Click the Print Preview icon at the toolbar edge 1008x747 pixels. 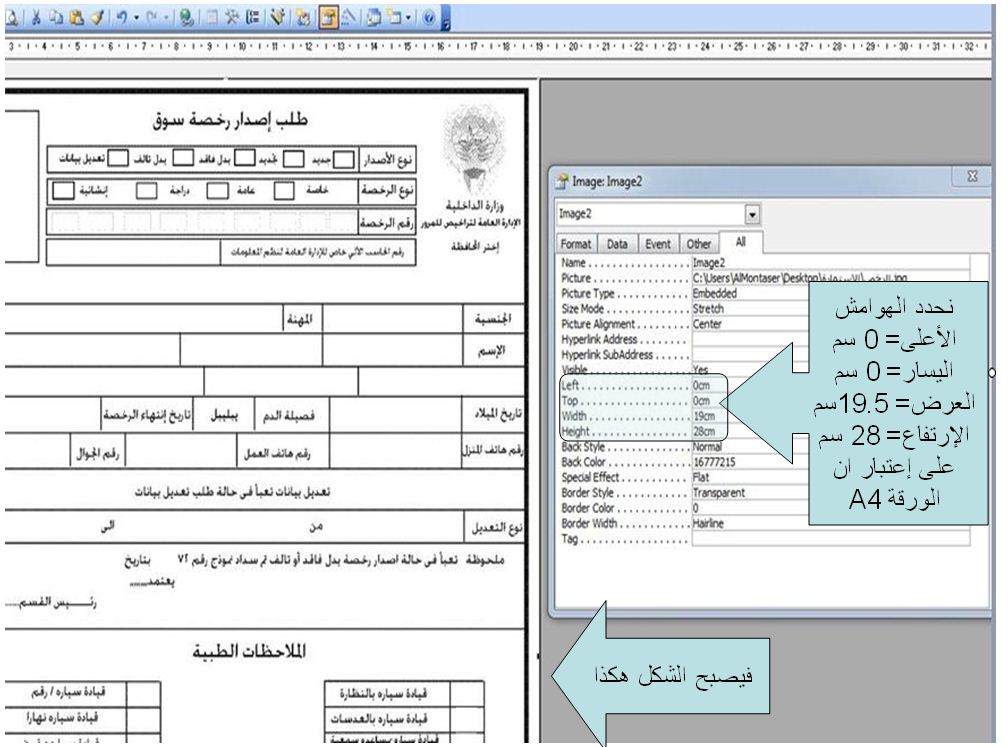(x=12, y=18)
